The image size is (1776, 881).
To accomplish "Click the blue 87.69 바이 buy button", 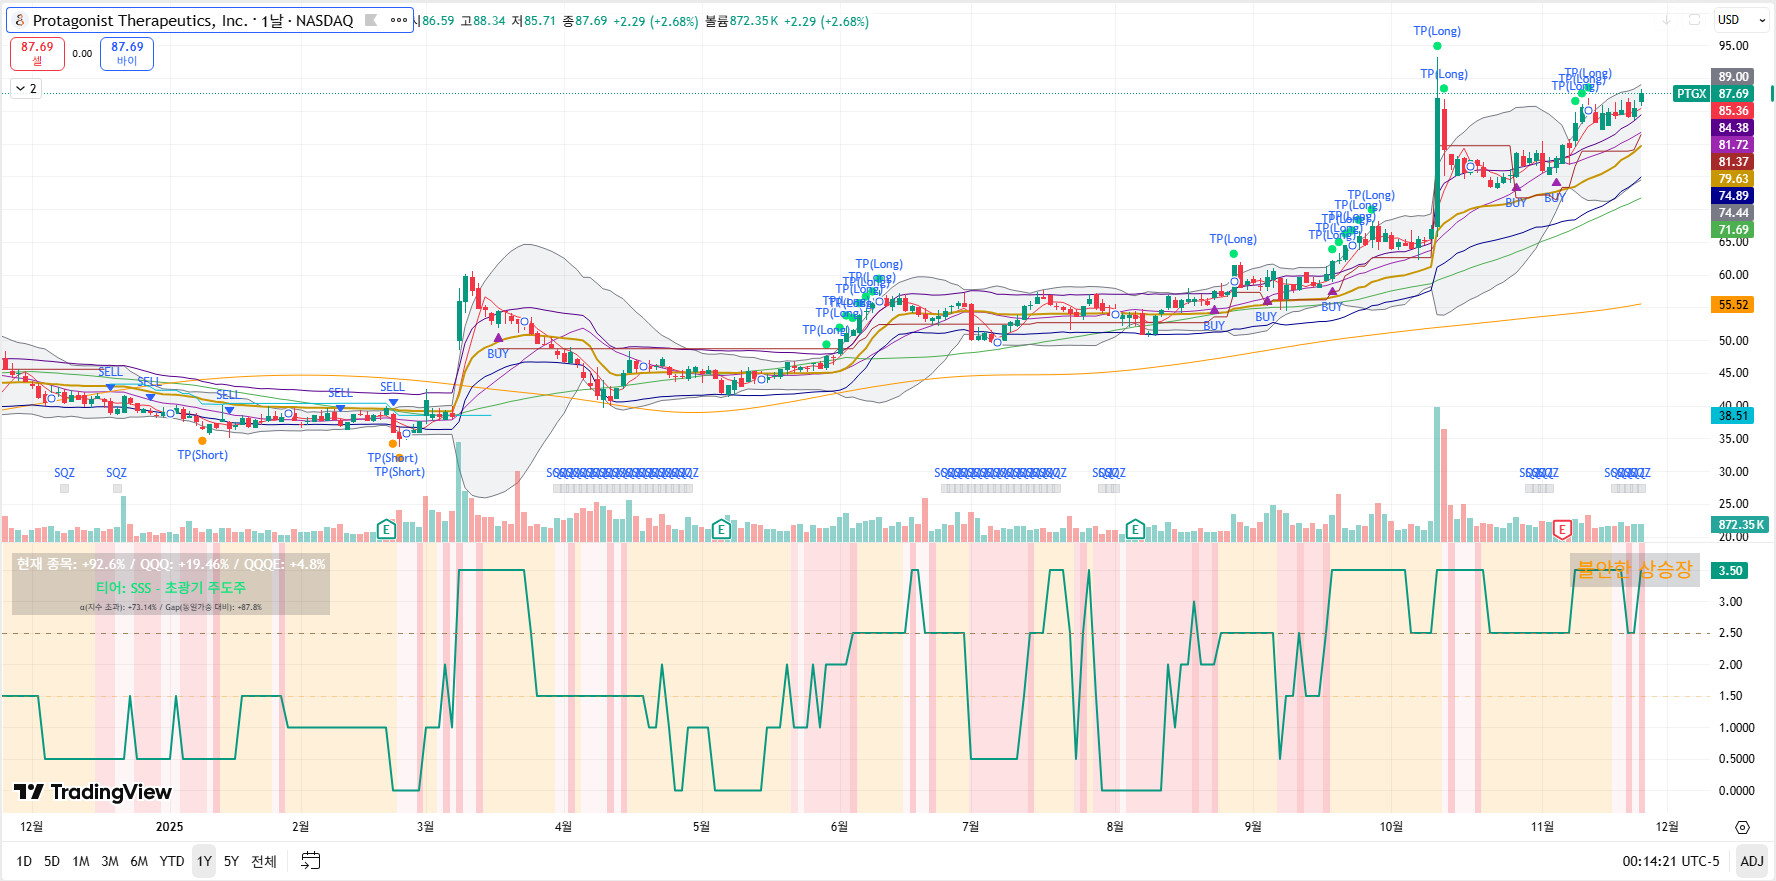I will click(x=127, y=54).
